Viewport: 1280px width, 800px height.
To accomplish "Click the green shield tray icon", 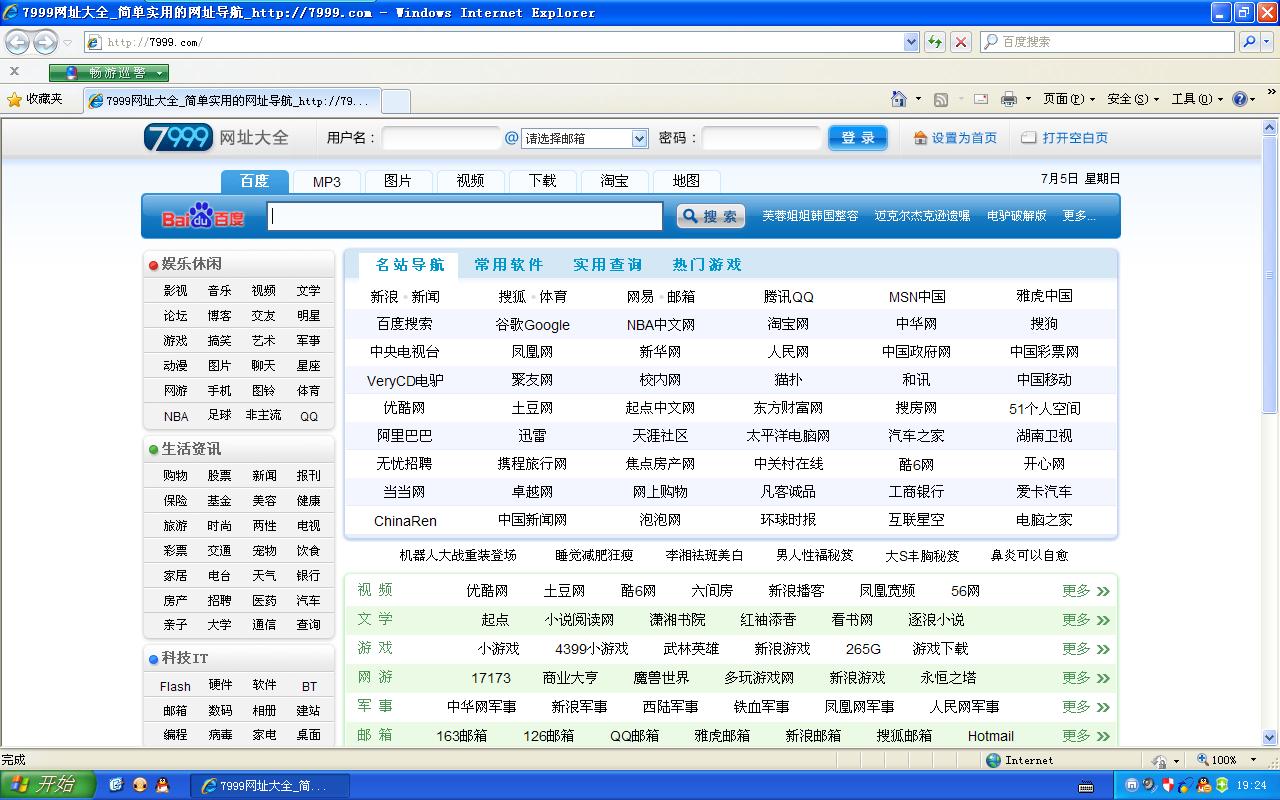I will tap(1222, 786).
